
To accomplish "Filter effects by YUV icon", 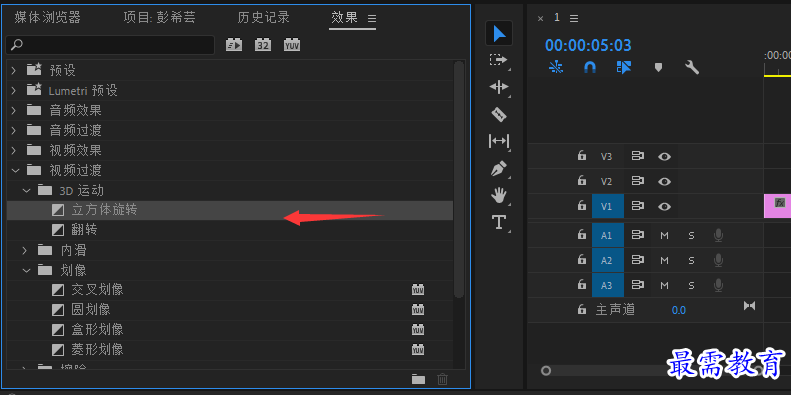I will [x=292, y=45].
